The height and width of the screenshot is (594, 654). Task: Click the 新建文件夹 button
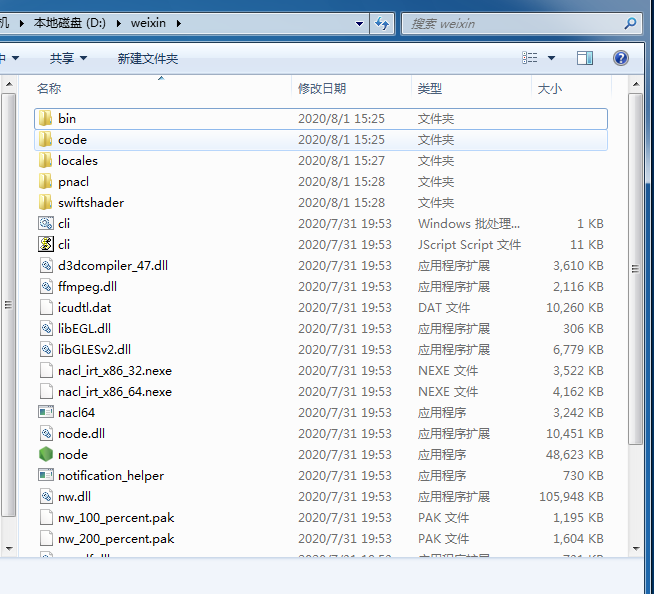coord(148,58)
